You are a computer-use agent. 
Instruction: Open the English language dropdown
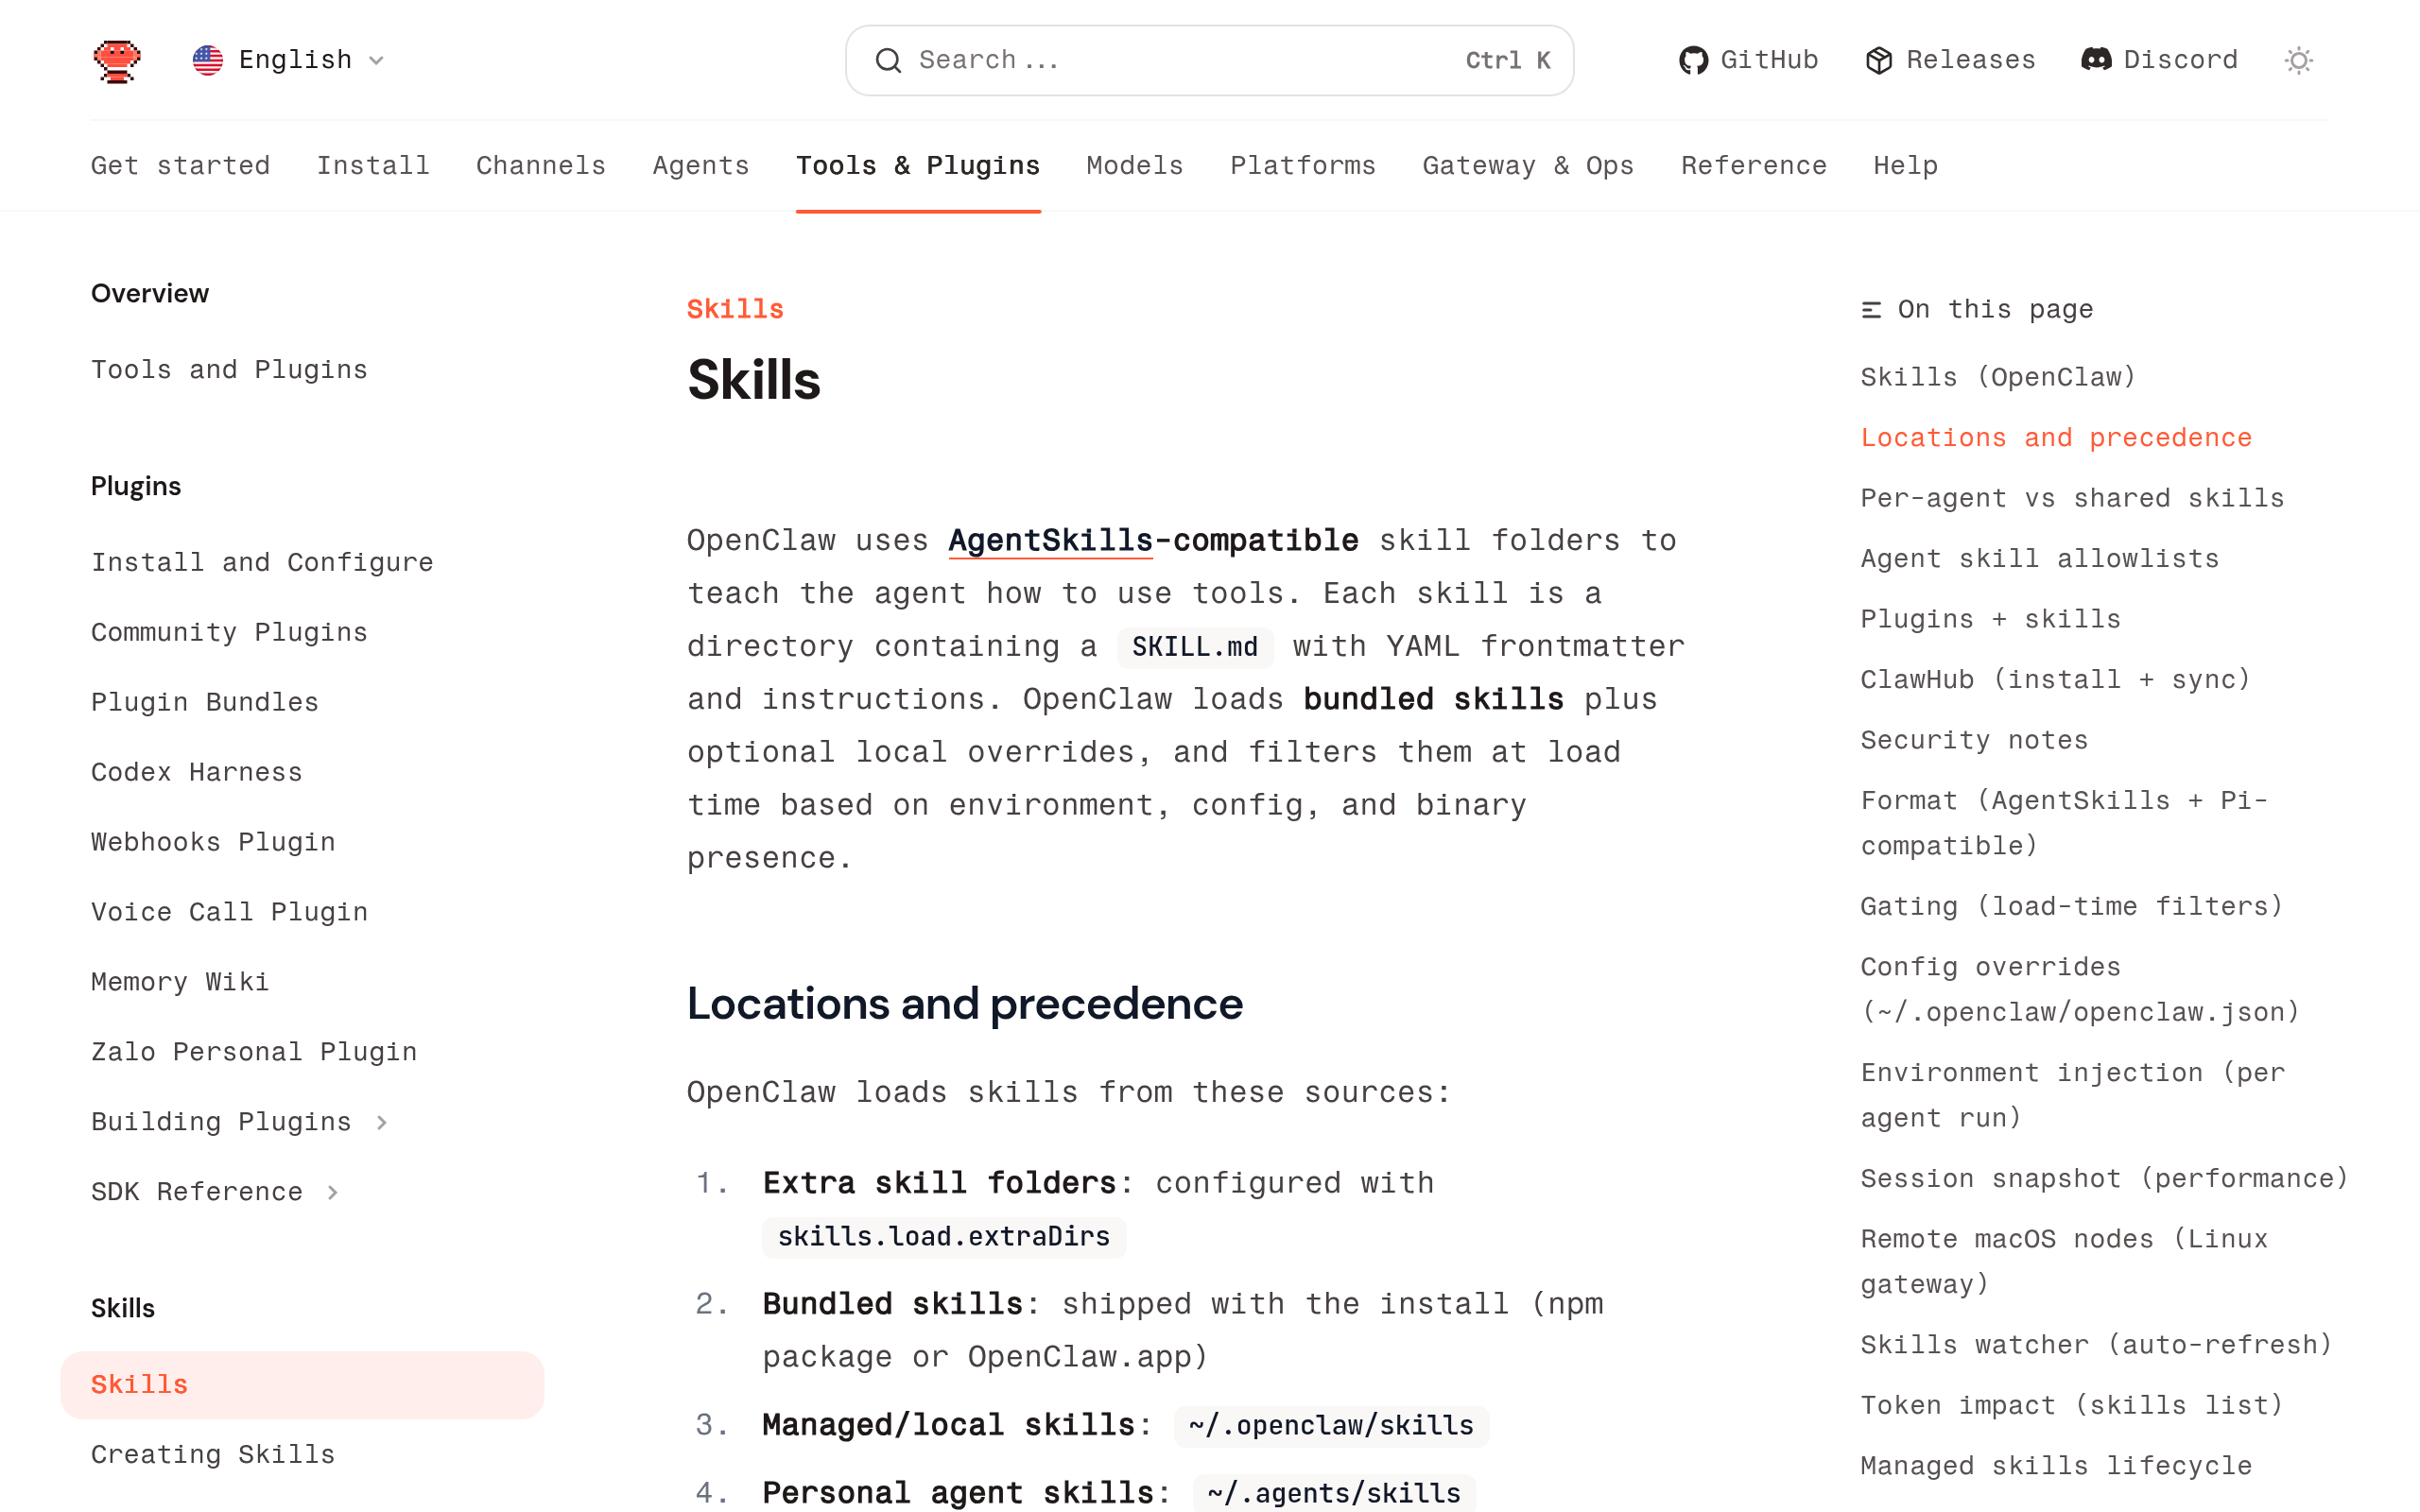(295, 60)
